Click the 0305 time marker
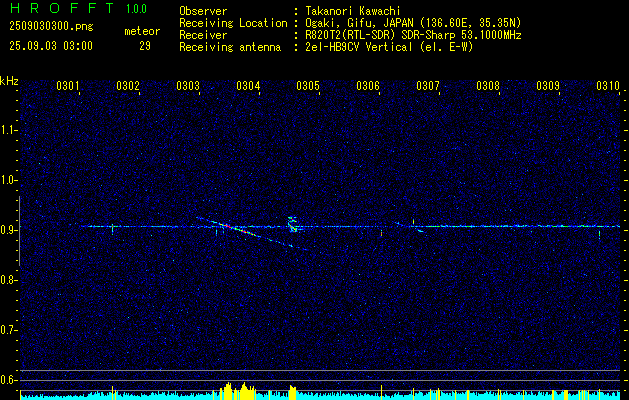Image resolution: width=629 pixels, height=400 pixels. 308,85
